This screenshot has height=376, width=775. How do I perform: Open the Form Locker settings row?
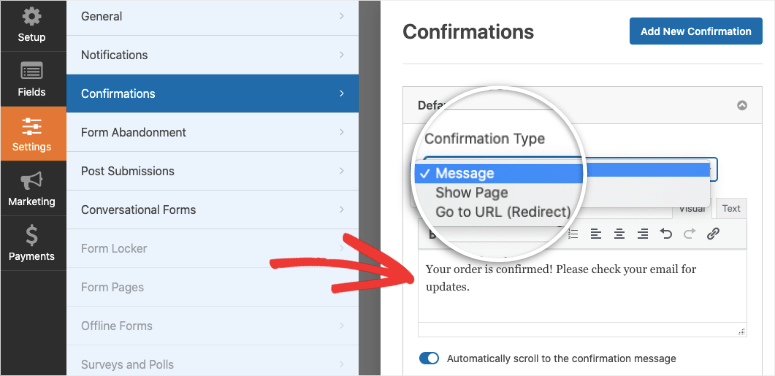pyautogui.click(x=213, y=248)
